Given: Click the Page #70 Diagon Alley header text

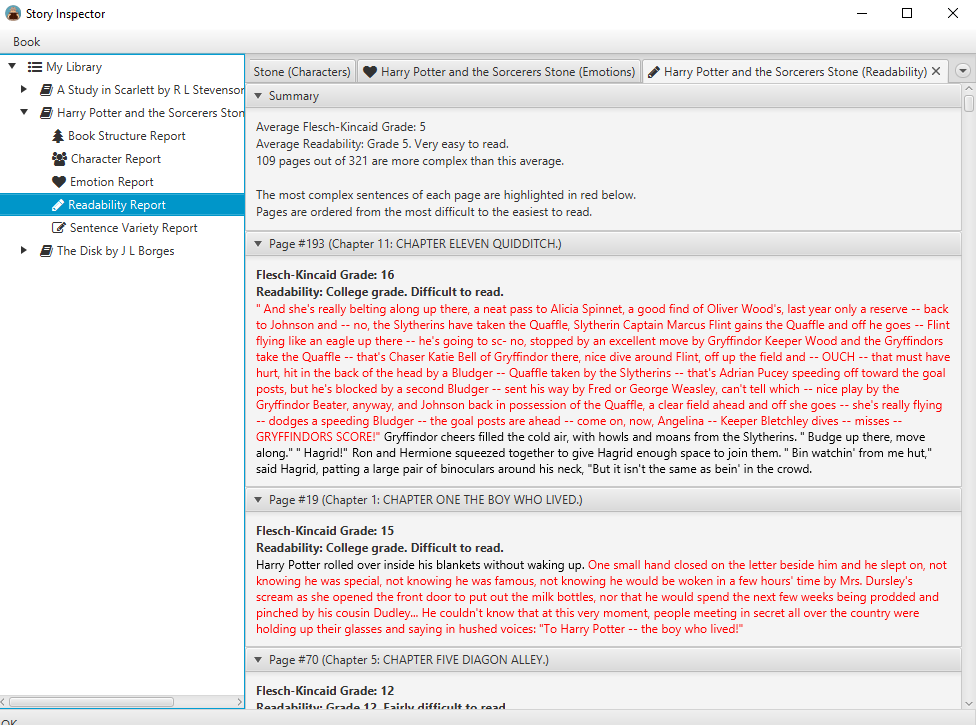Looking at the screenshot, I should 409,660.
